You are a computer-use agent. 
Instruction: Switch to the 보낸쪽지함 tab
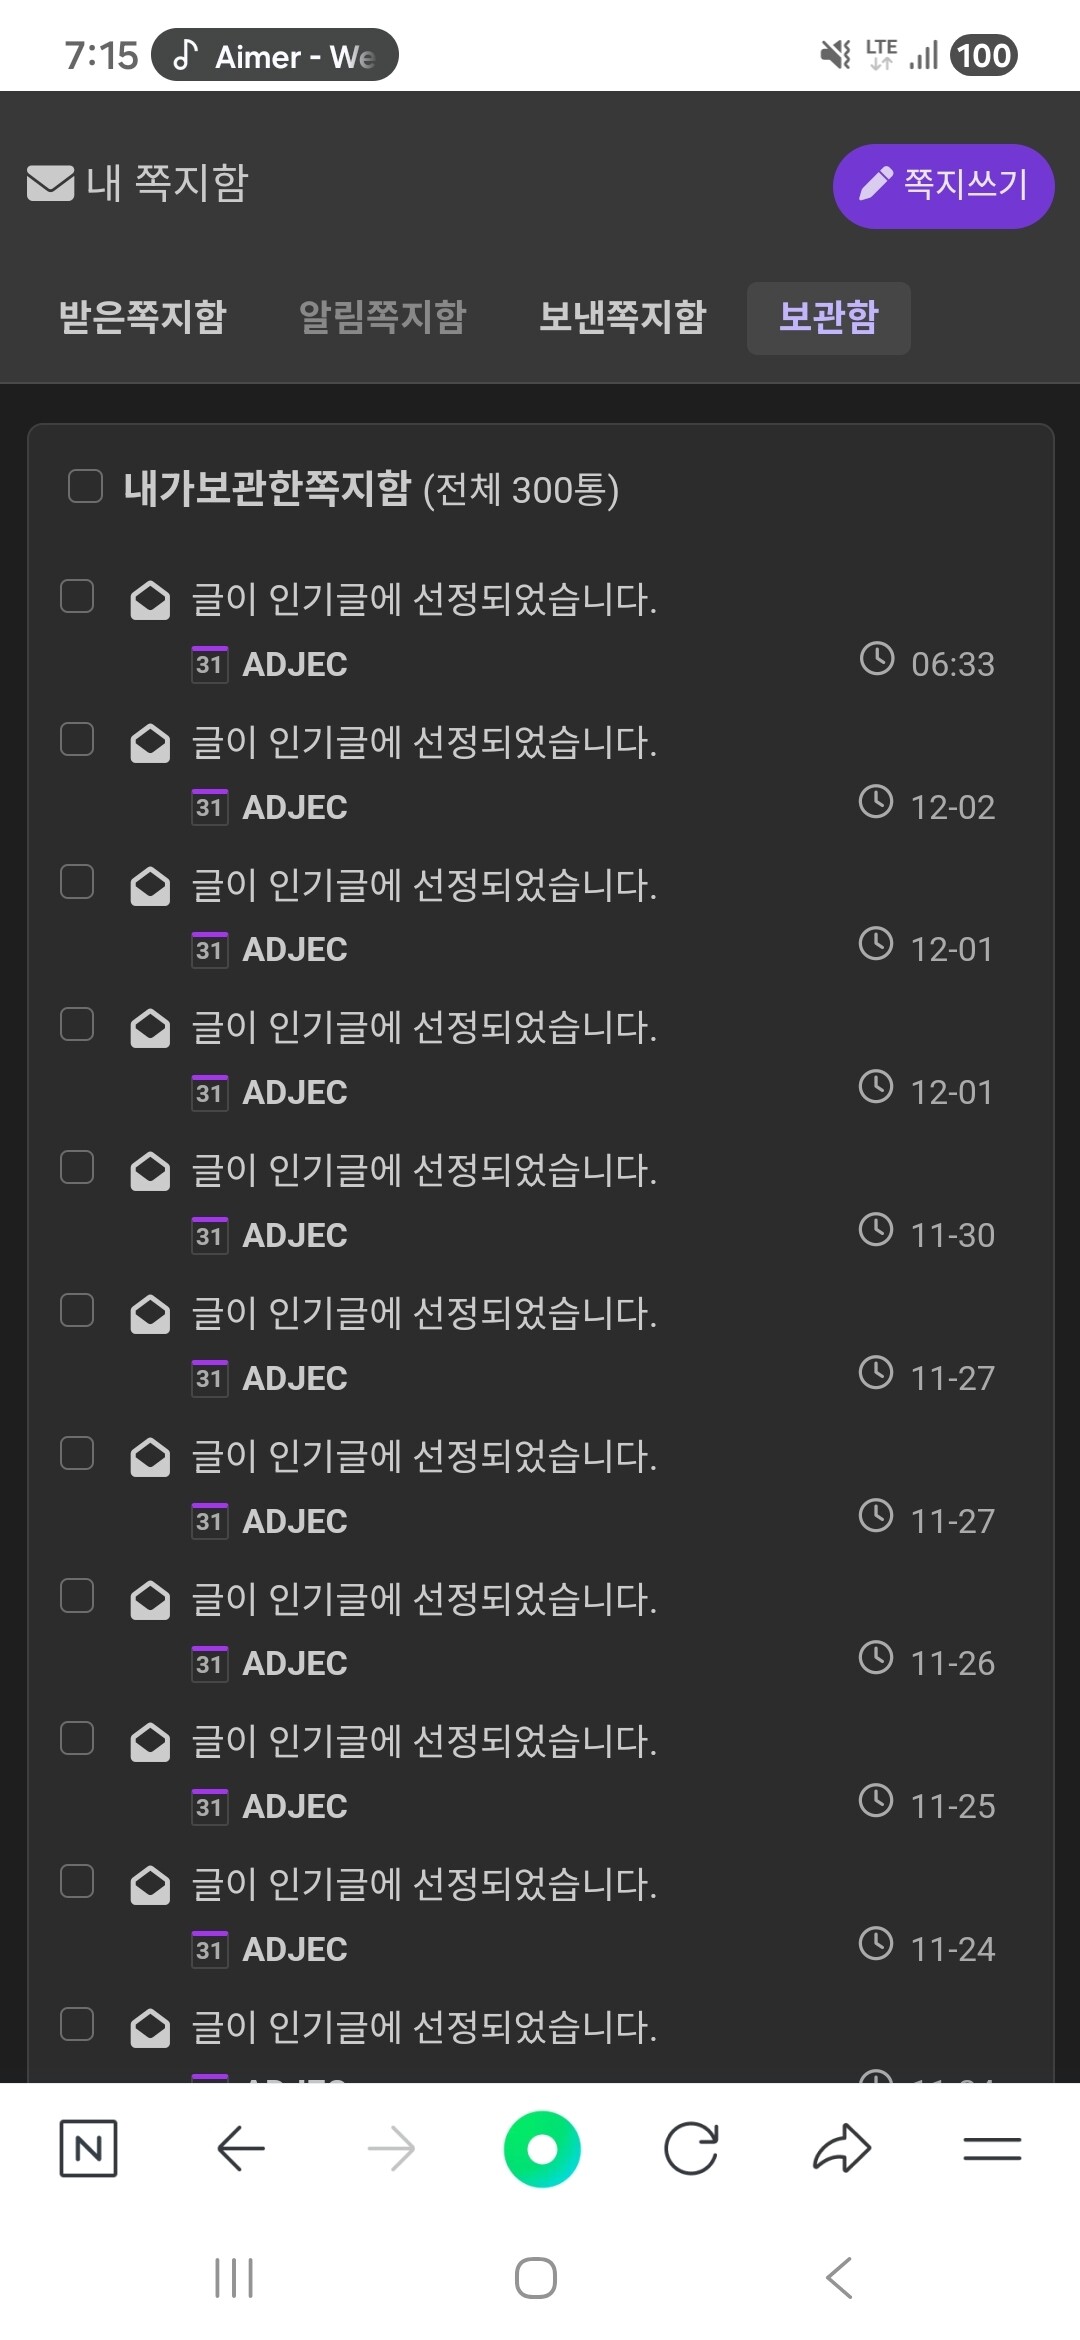pos(623,317)
